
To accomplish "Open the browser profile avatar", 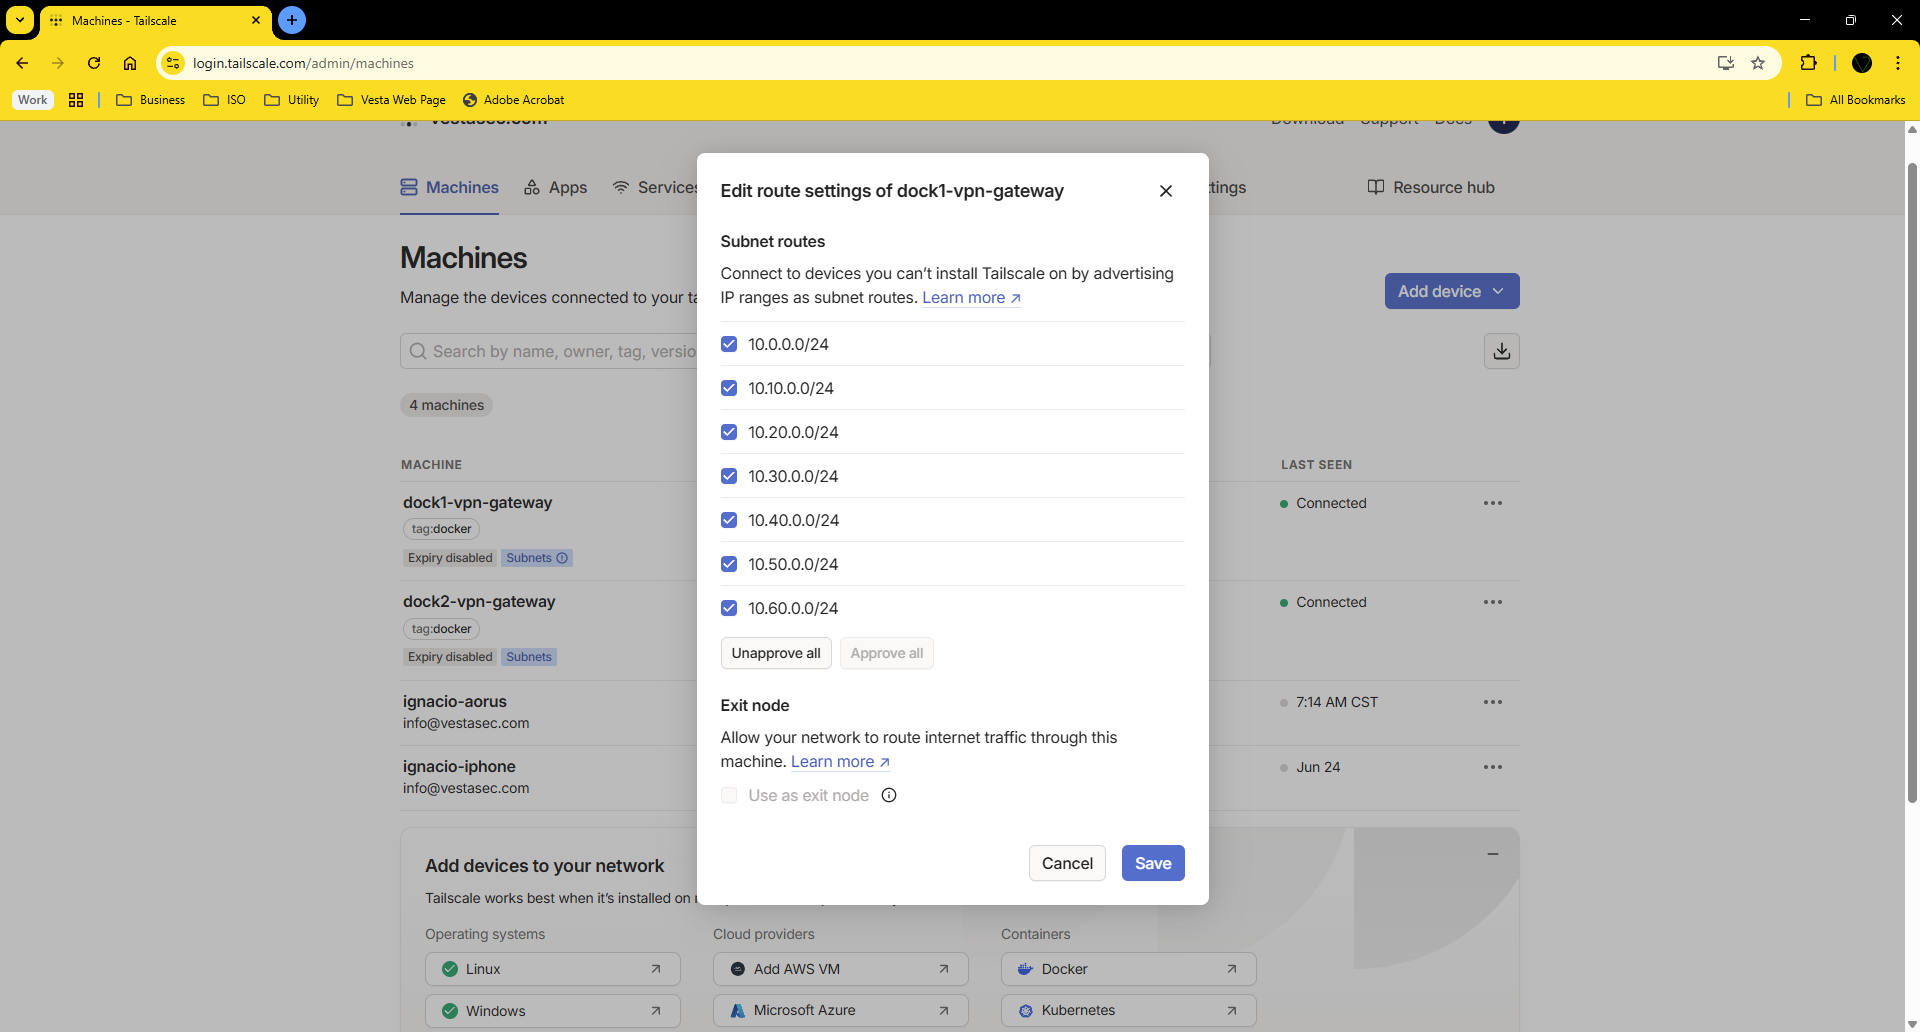I will (x=1862, y=63).
